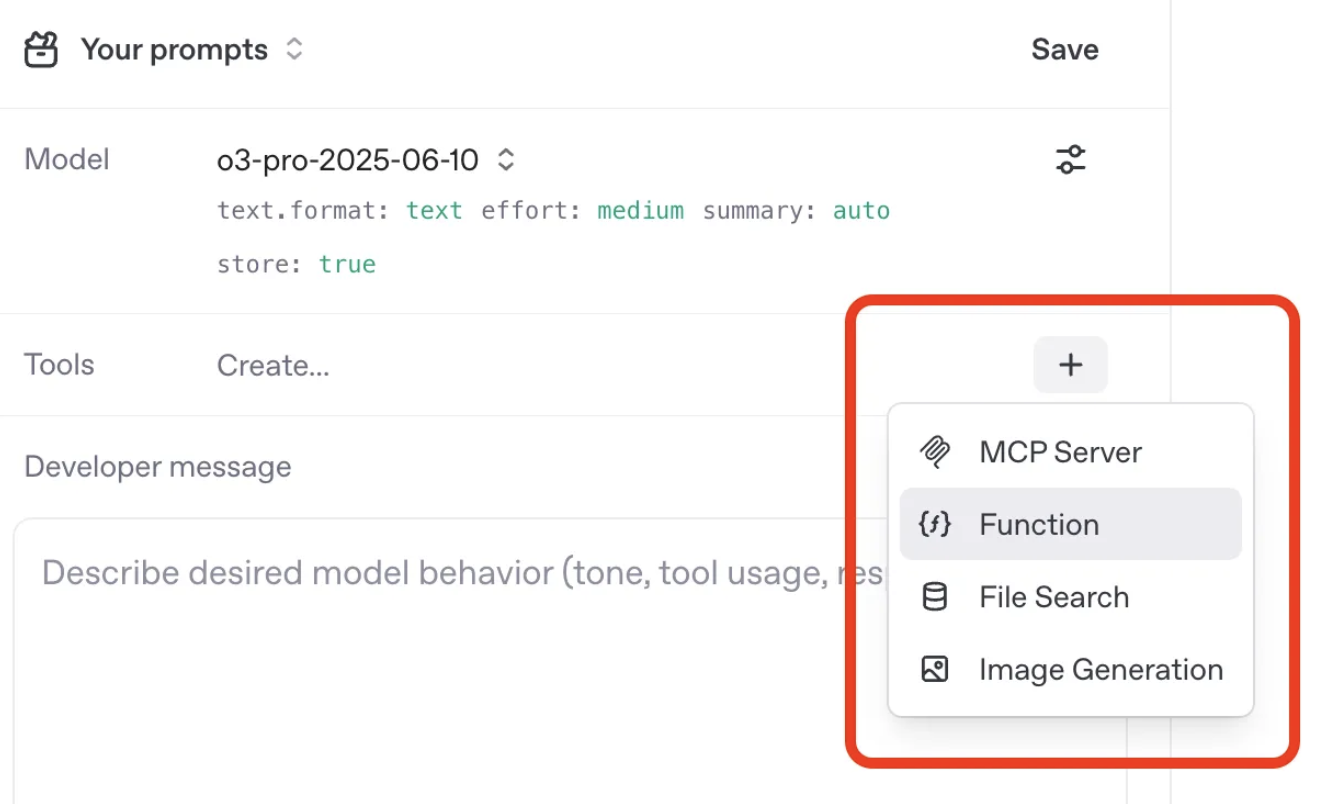The width and height of the screenshot is (1324, 804).
Task: Choose the Image Generation menu label
Action: (x=1101, y=669)
